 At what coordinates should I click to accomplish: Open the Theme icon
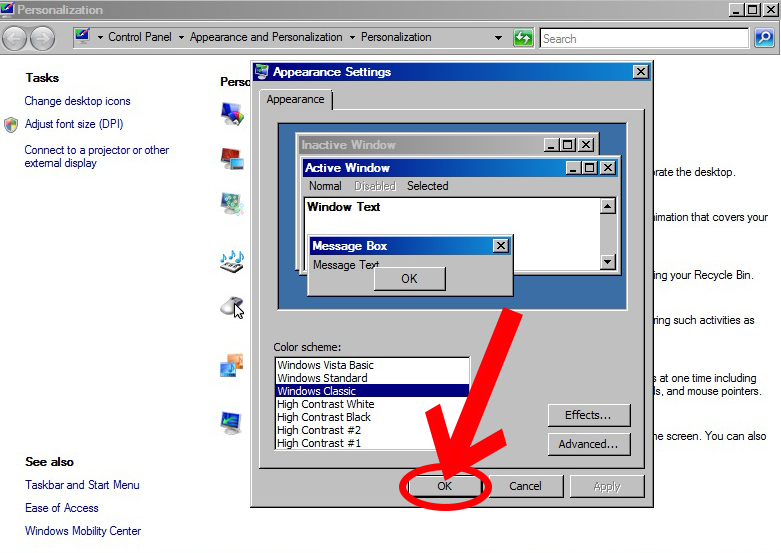tap(232, 365)
